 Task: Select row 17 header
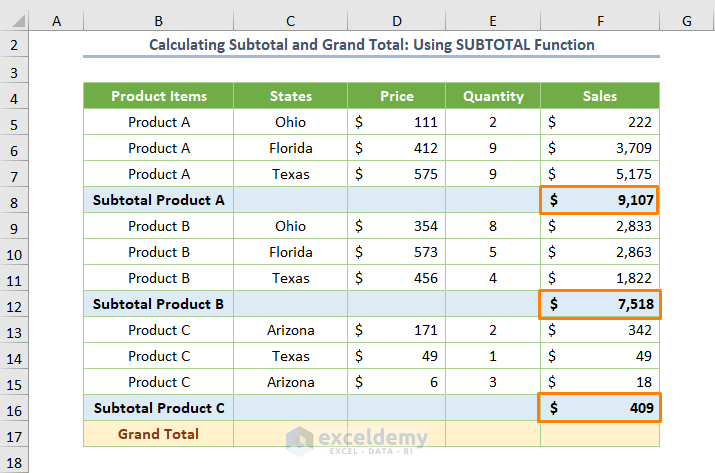[14, 436]
